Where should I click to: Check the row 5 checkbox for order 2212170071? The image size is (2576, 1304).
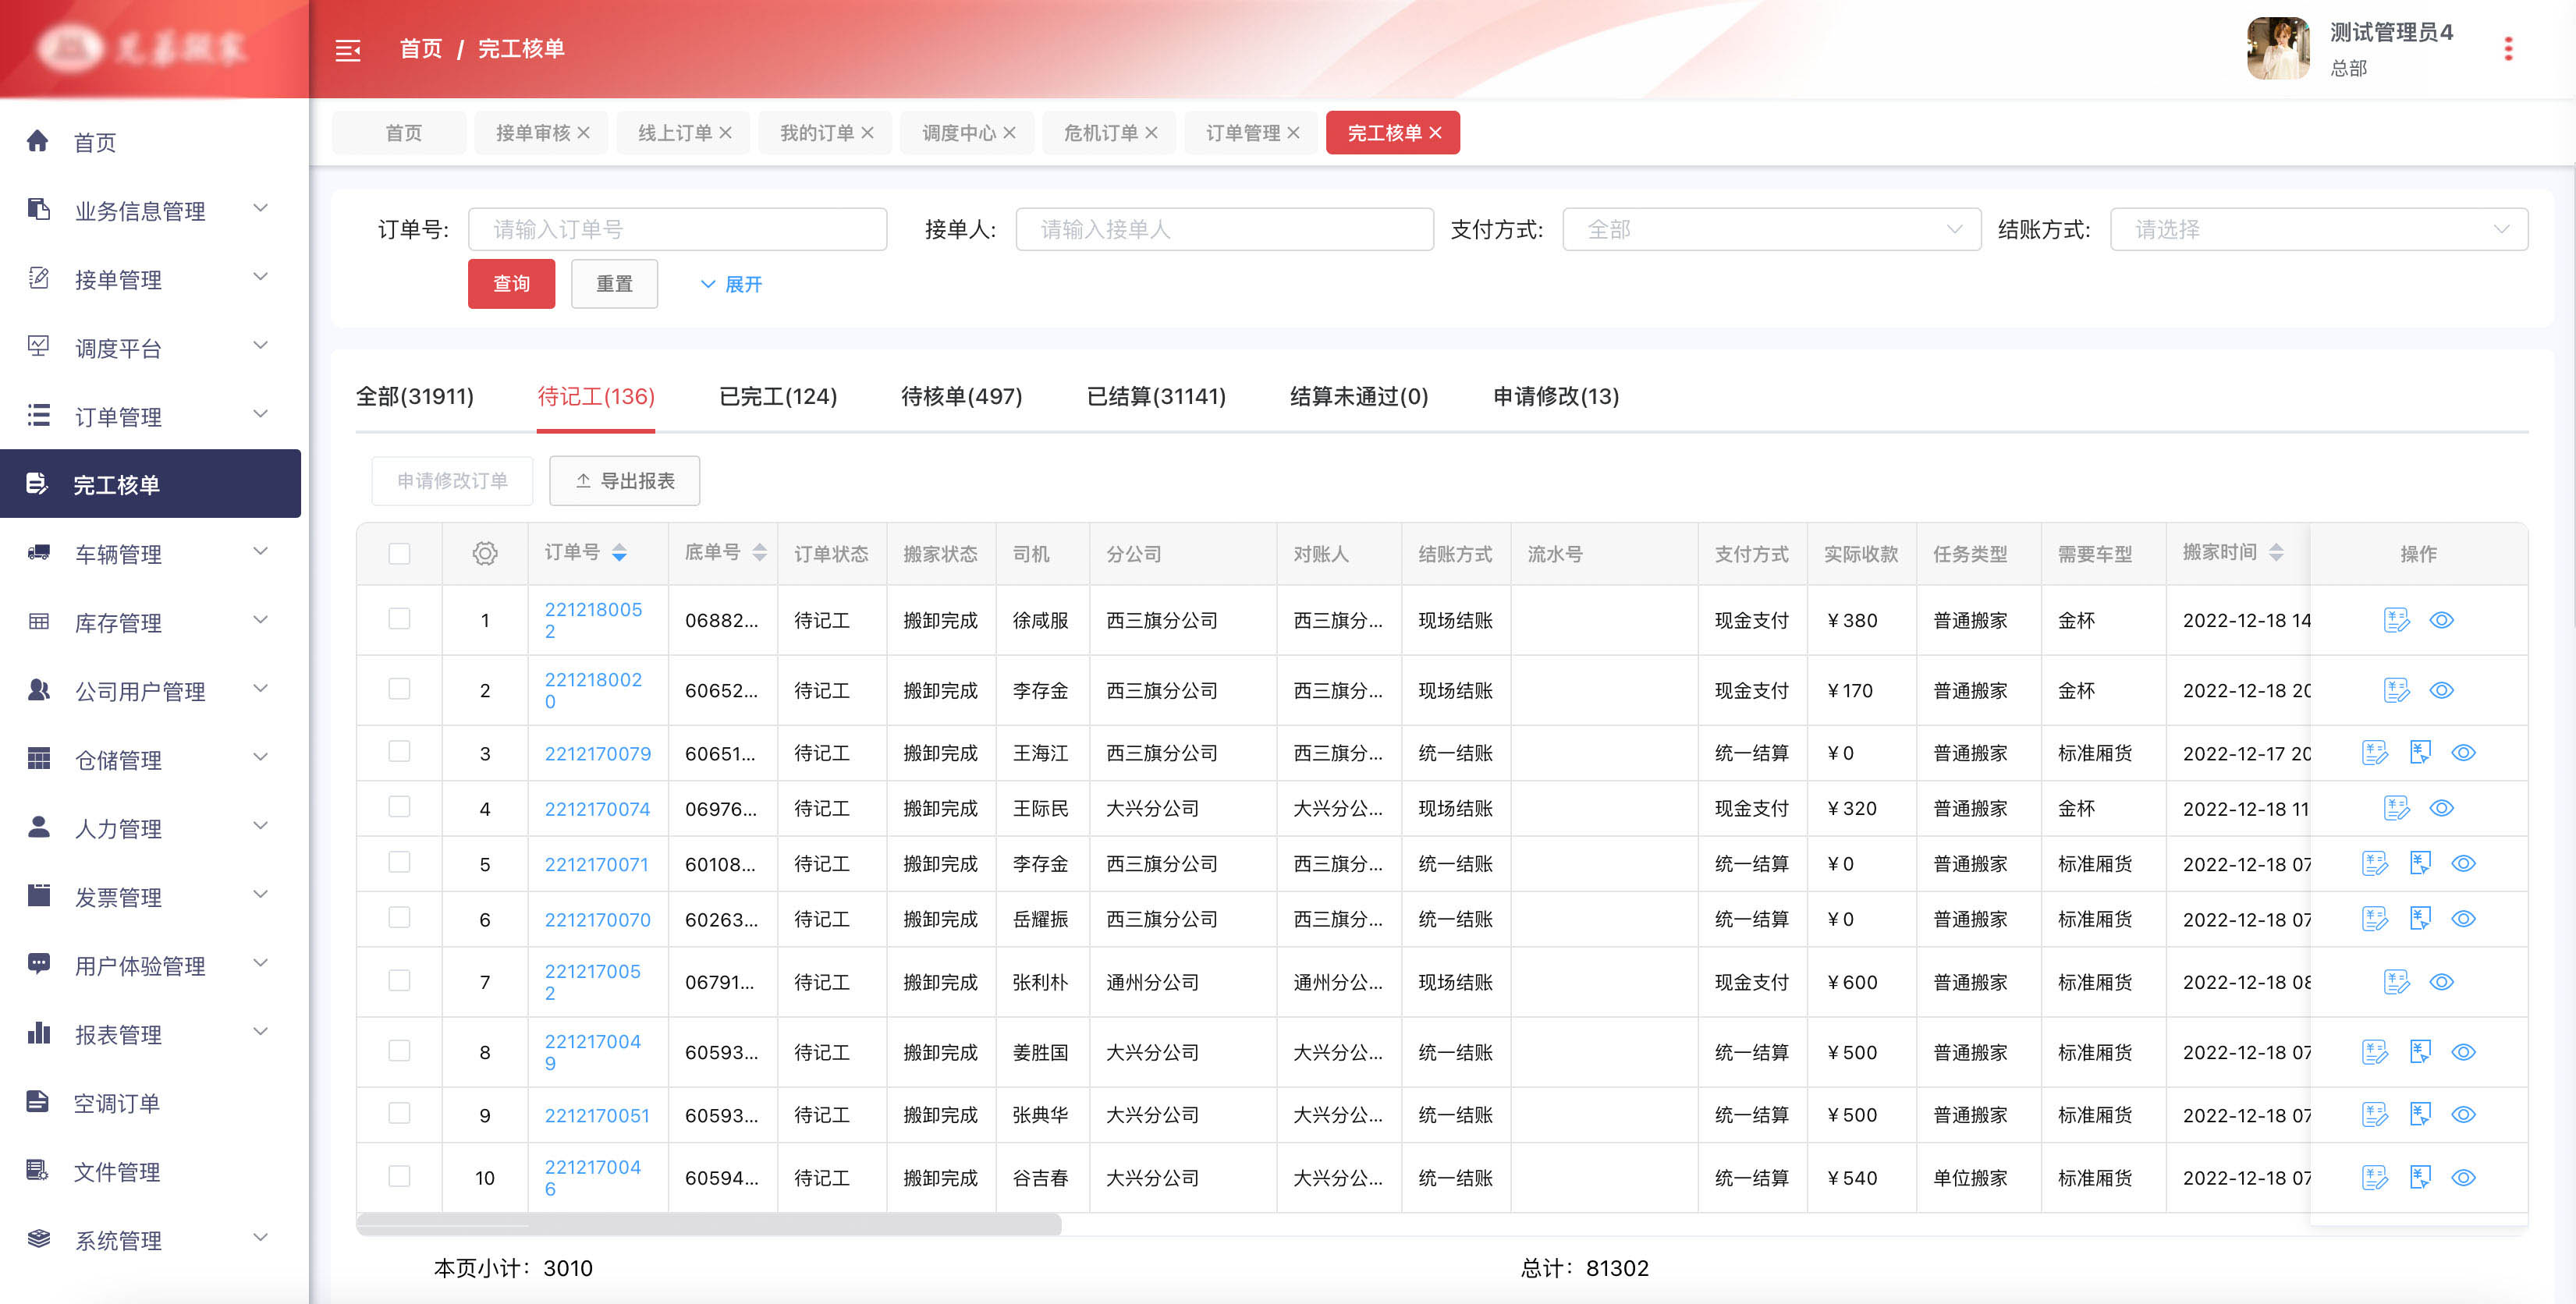pos(399,862)
